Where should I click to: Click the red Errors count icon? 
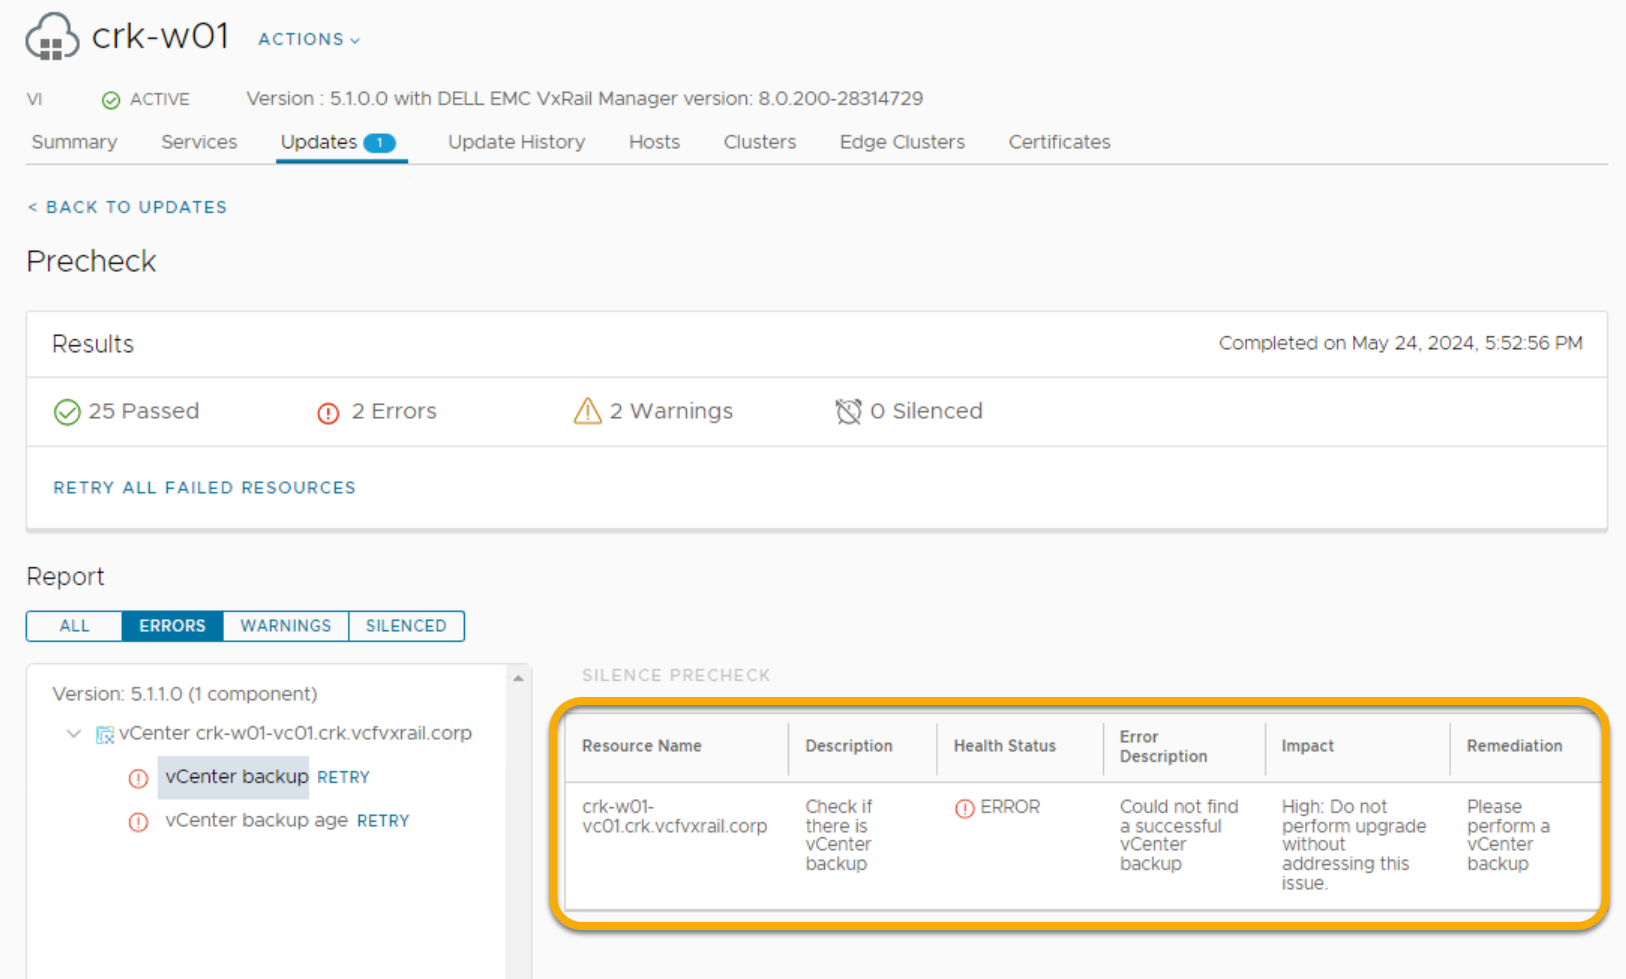328,413
